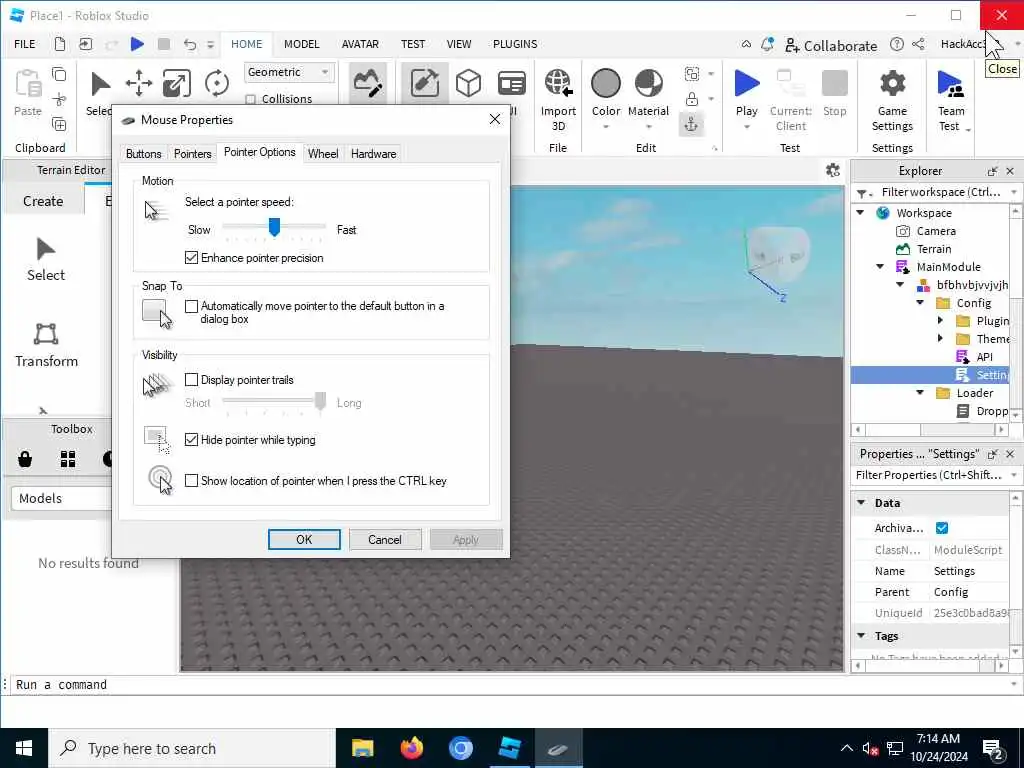The image size is (1024, 768).
Task: Click the share icon in title ribbon
Action: pos(918,44)
